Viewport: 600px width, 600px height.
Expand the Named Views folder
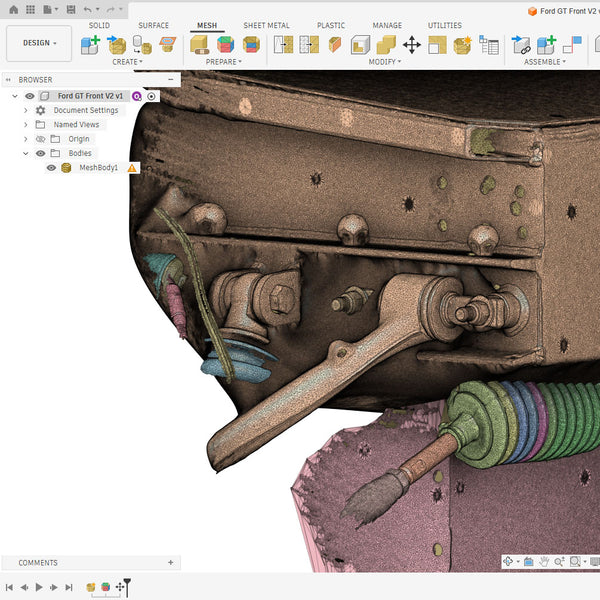tap(26, 125)
